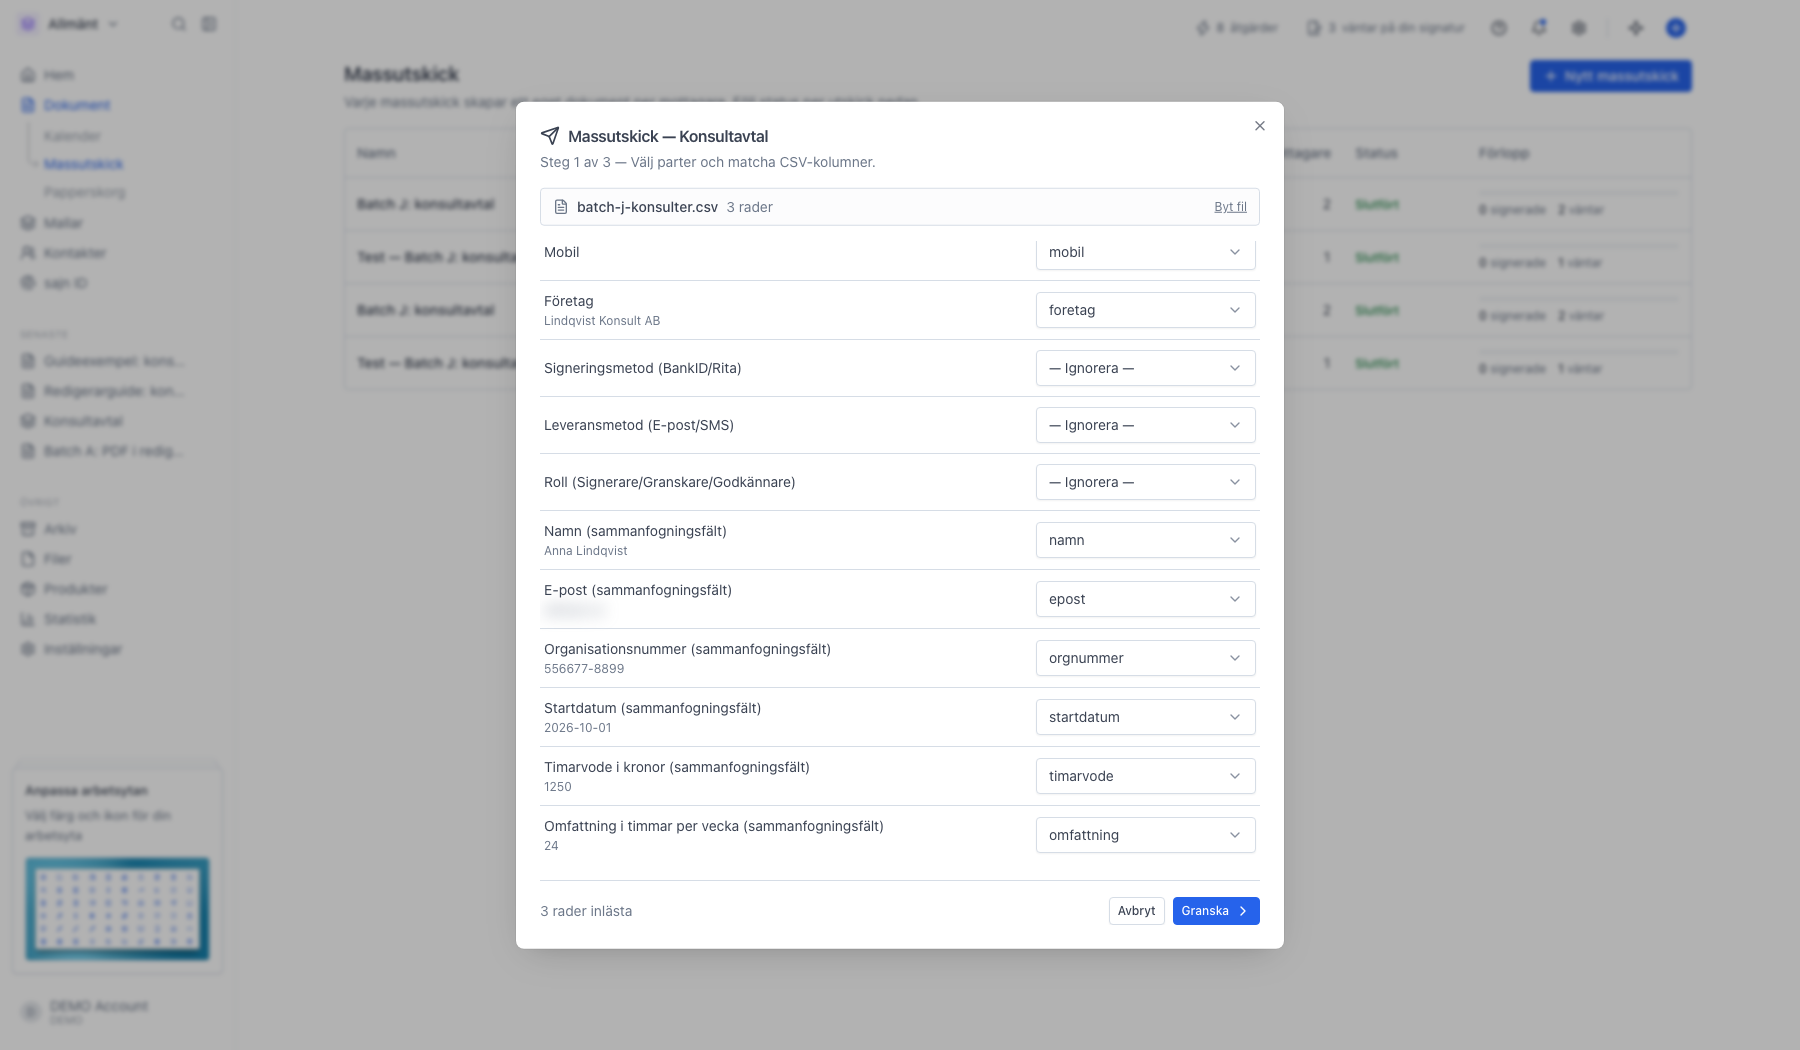Click the search icon in top left bar
The height and width of the screenshot is (1050, 1800).
[x=178, y=24]
